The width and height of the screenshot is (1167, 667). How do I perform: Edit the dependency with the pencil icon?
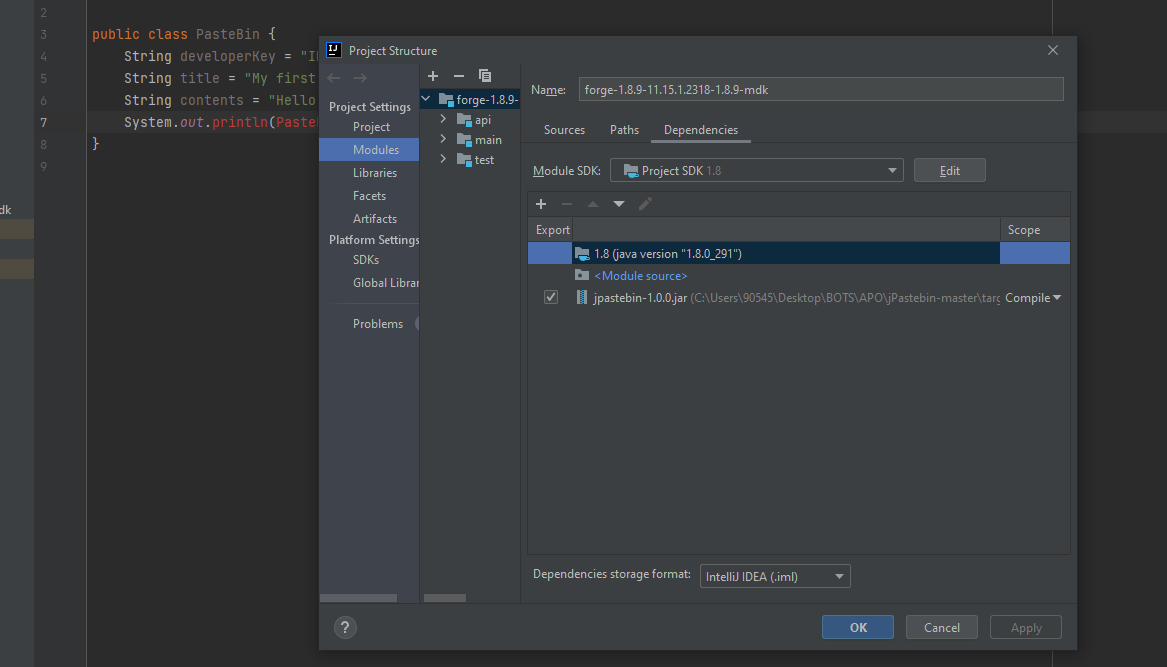coord(645,204)
